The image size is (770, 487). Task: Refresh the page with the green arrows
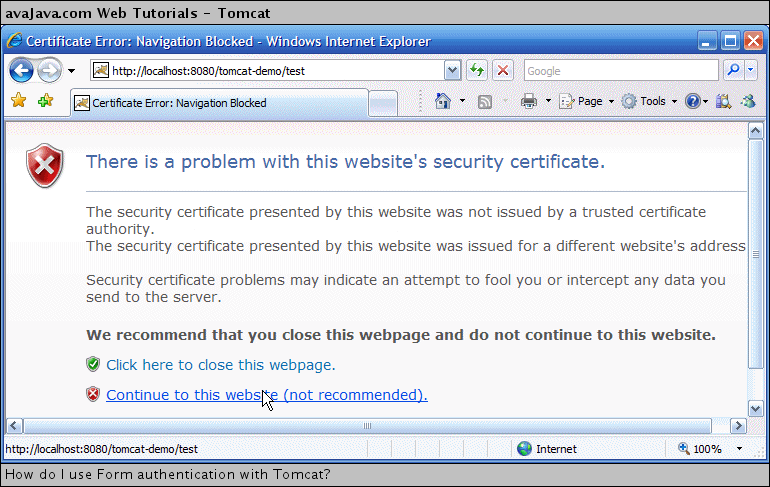point(477,70)
